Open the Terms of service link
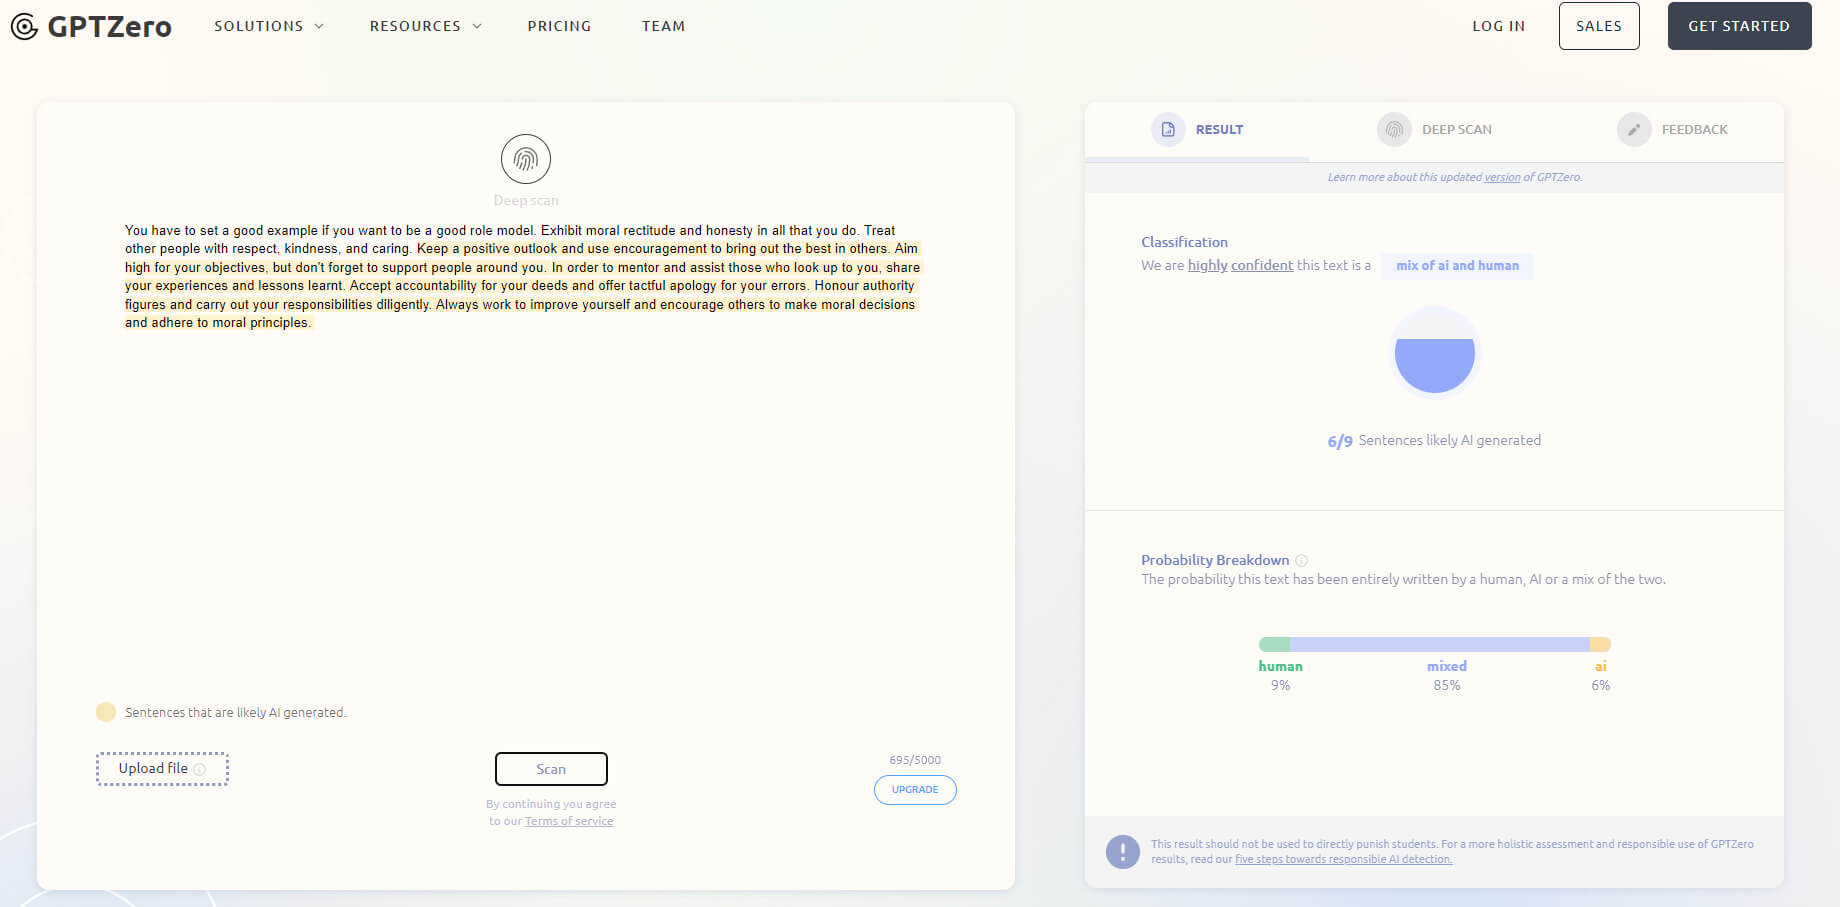Viewport: 1840px width, 907px height. (569, 821)
